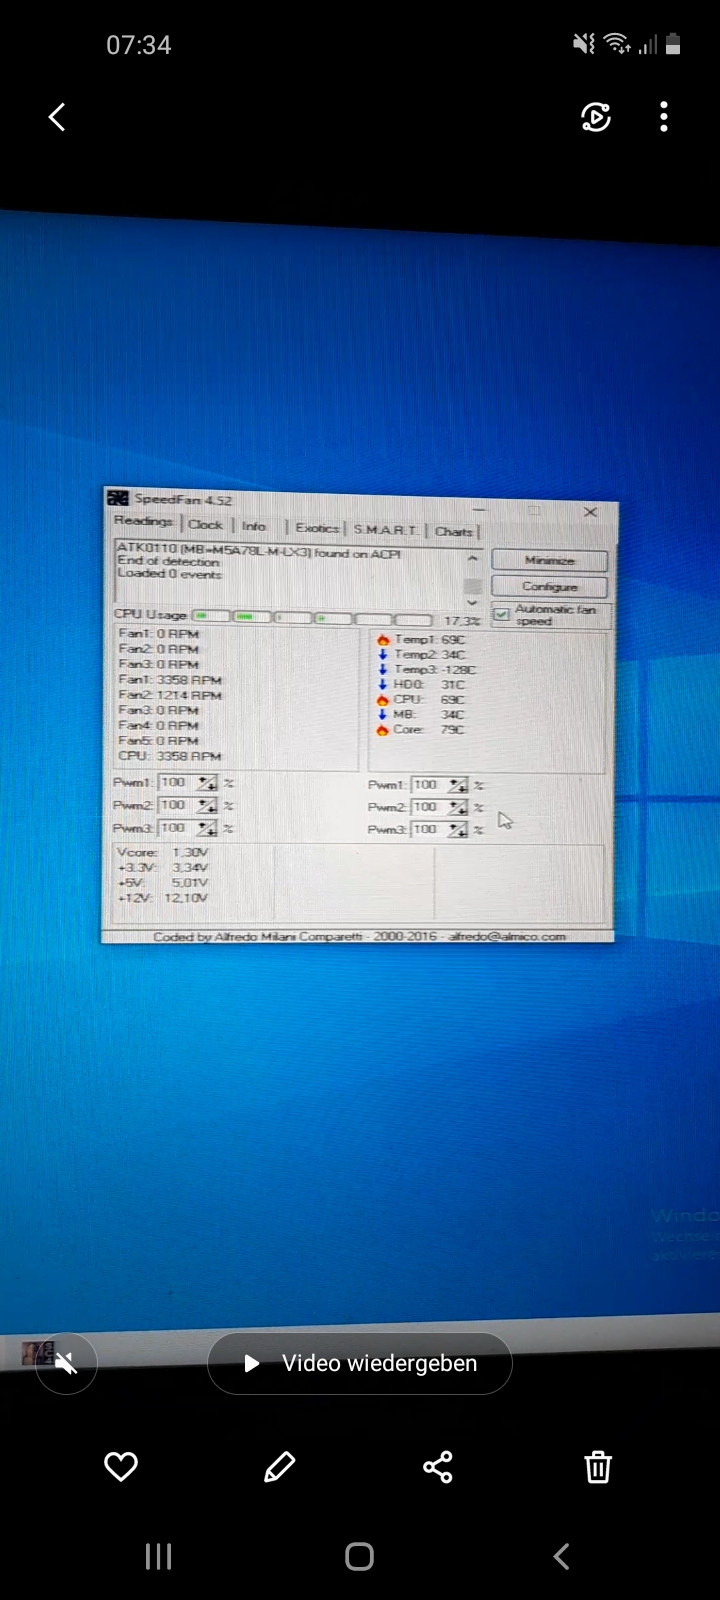Viewport: 720px width, 1600px height.
Task: Click the flame icon beside Core
Action: 382,729
